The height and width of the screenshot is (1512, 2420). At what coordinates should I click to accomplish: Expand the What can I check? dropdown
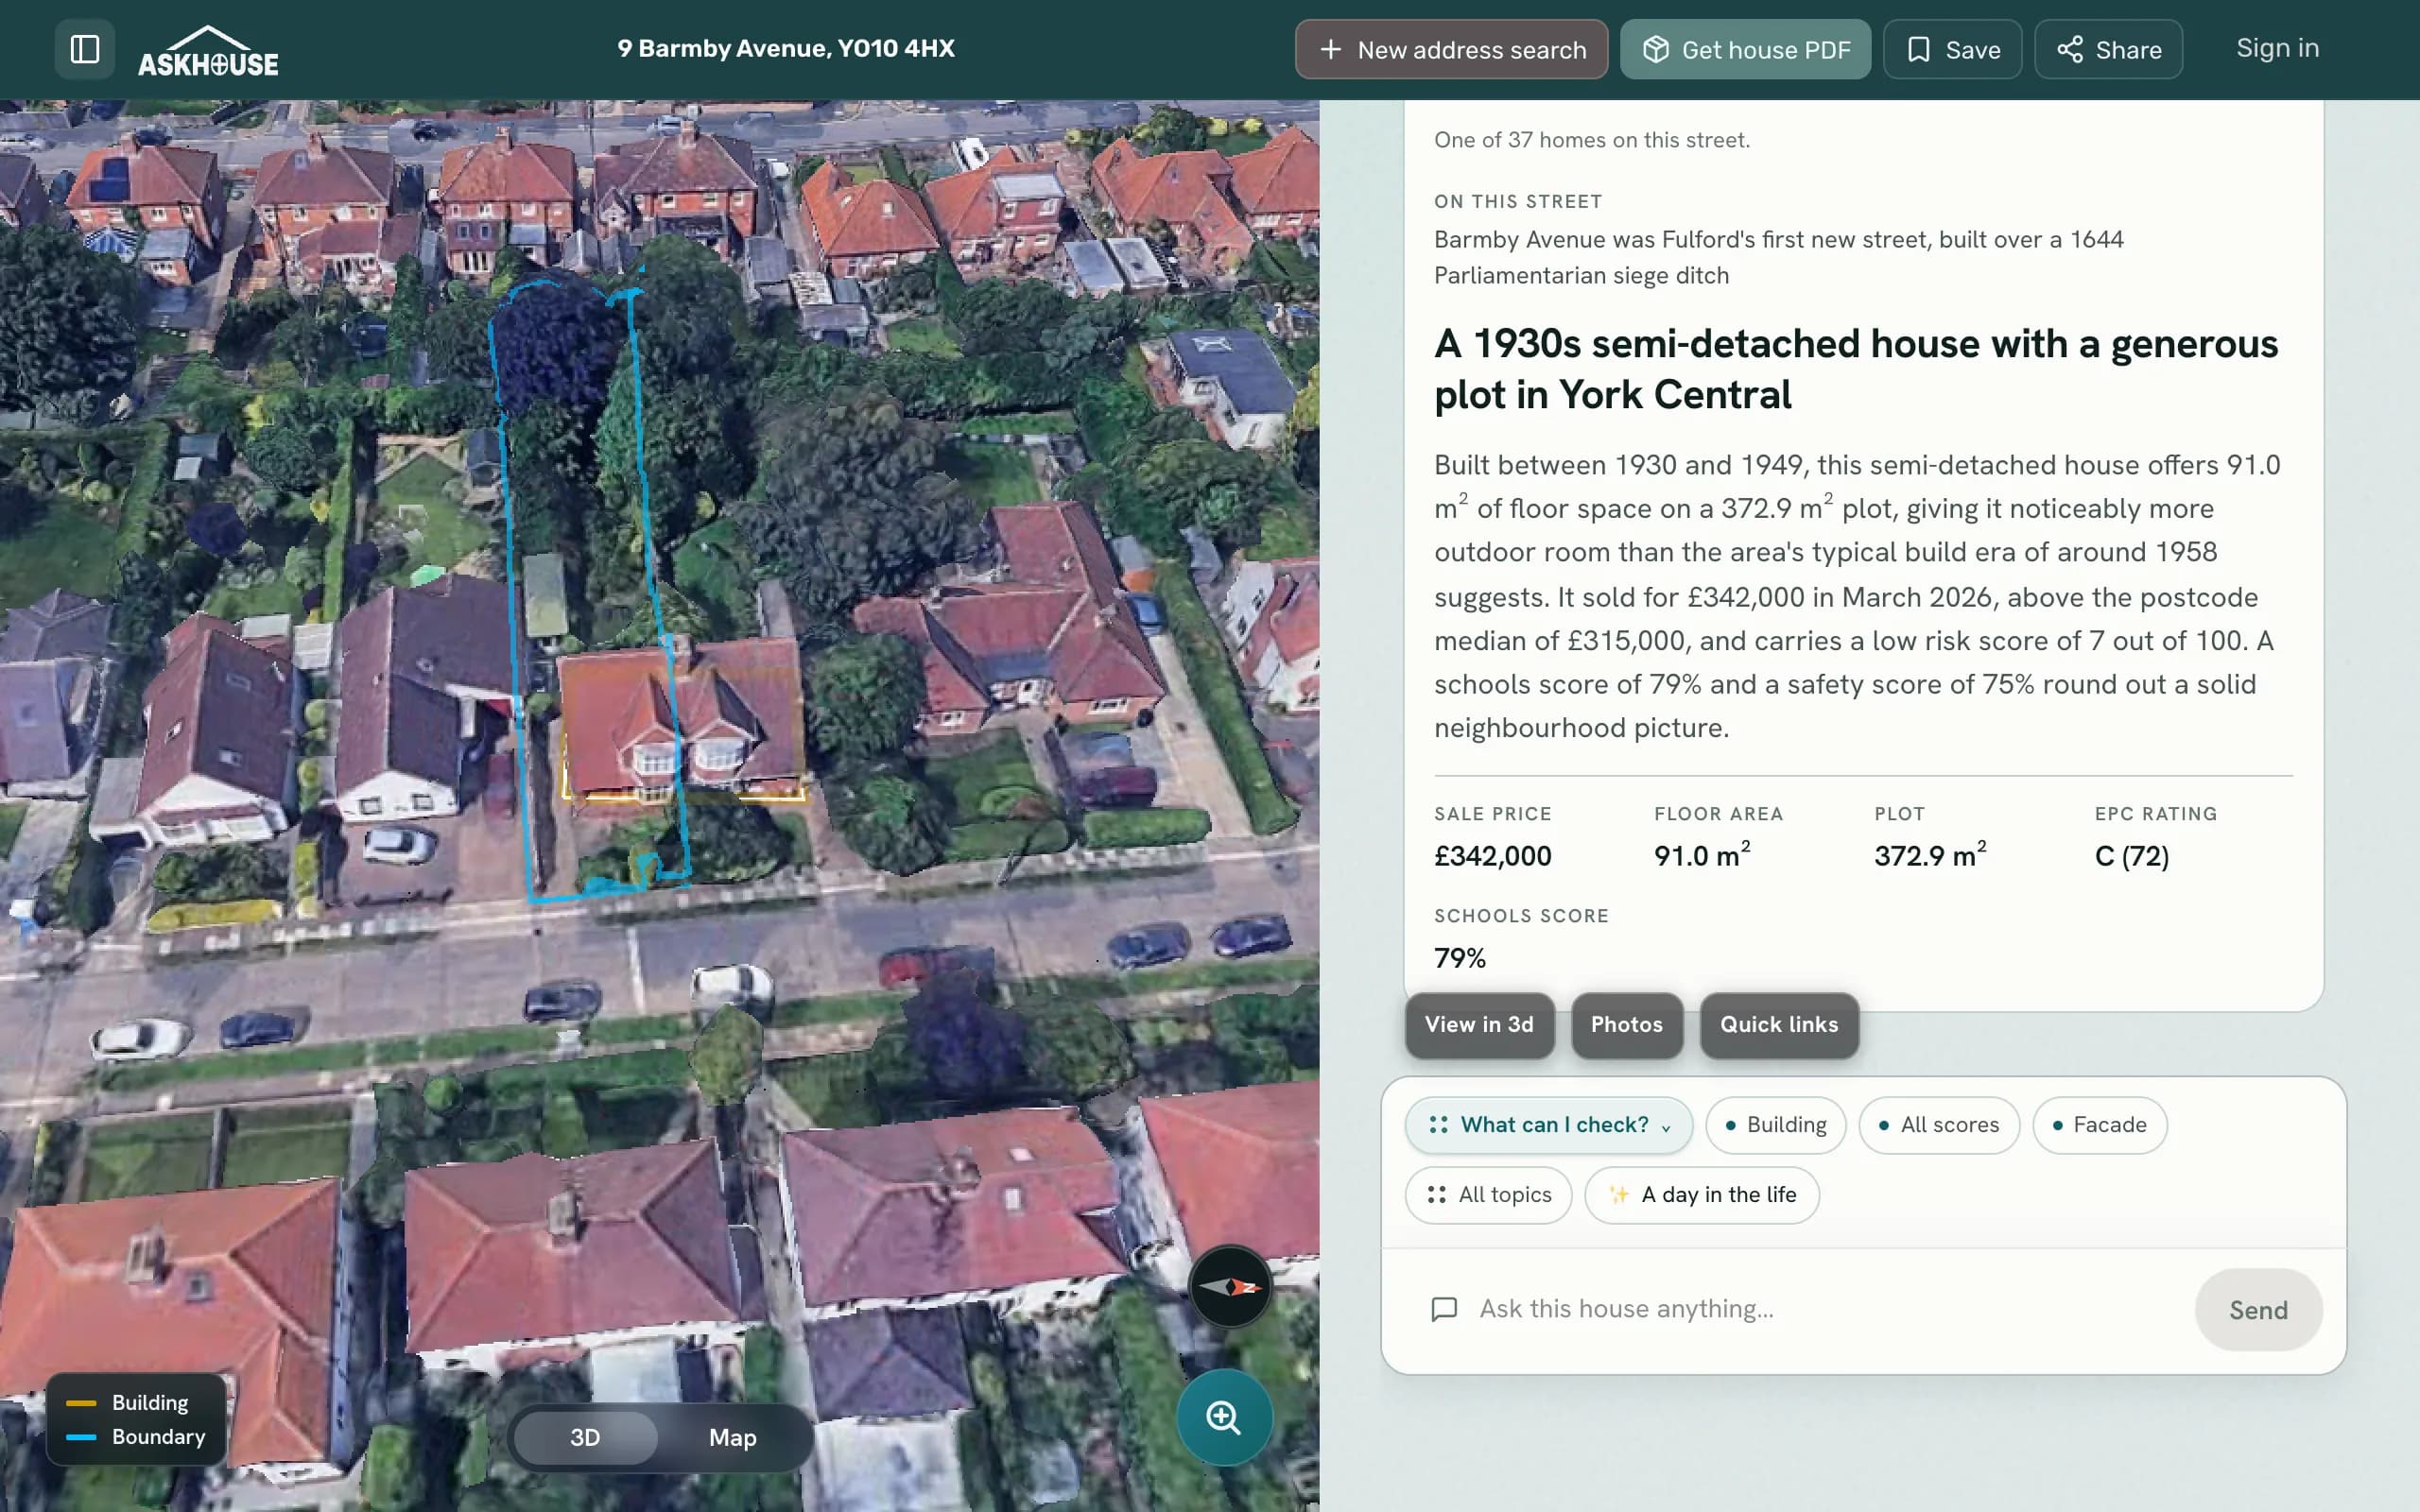click(1548, 1125)
